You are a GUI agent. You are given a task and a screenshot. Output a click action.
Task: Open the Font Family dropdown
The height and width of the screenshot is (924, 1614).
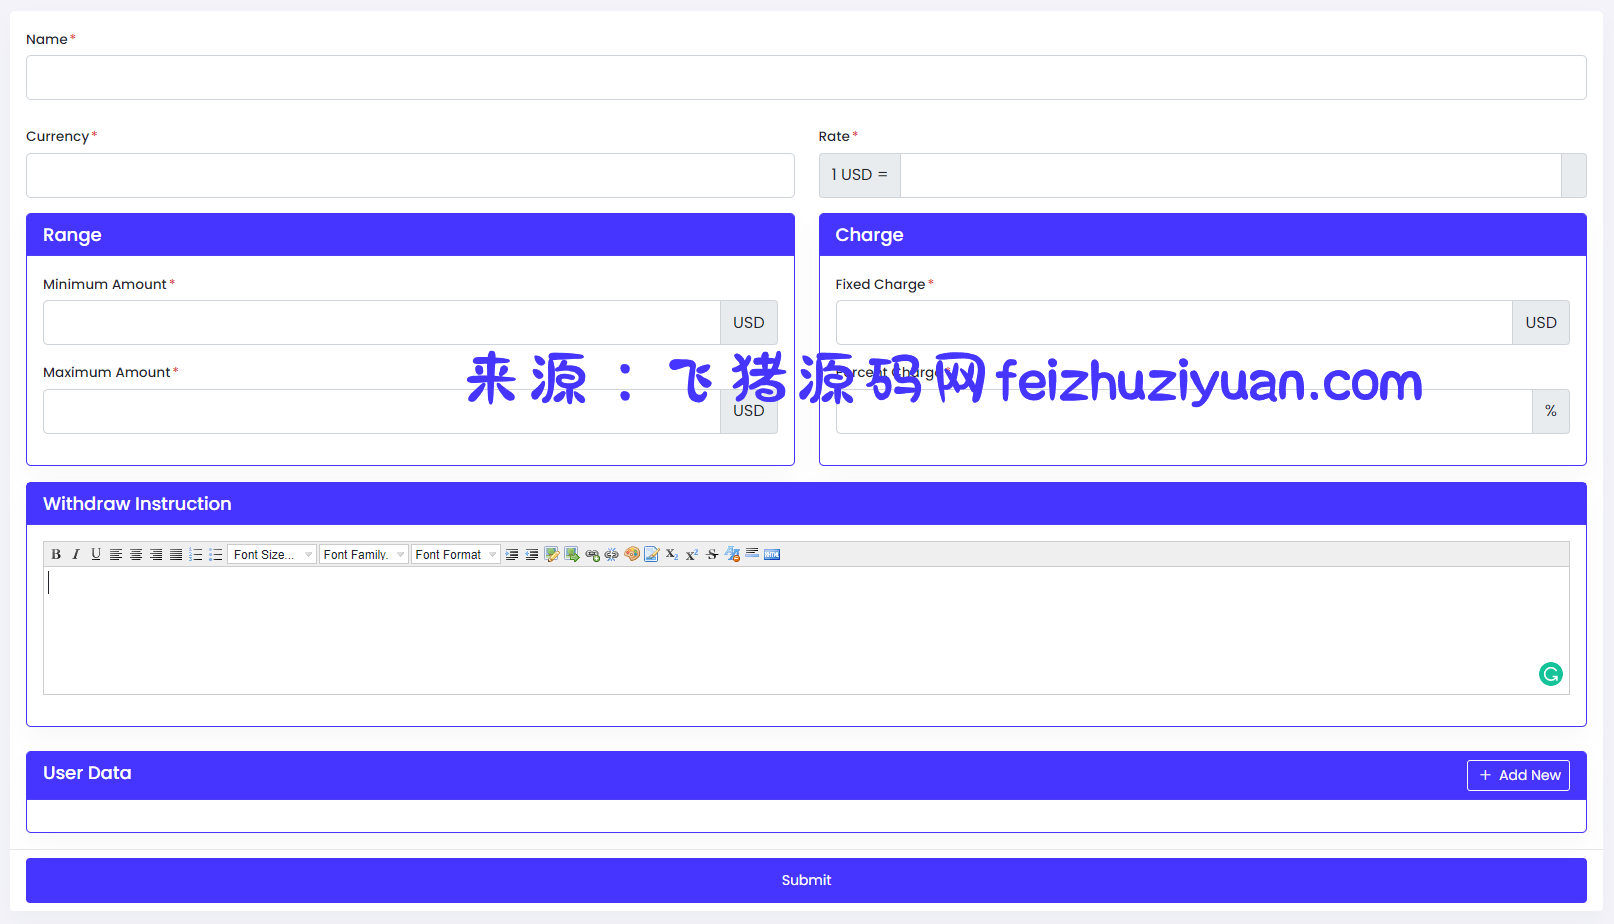pos(363,554)
